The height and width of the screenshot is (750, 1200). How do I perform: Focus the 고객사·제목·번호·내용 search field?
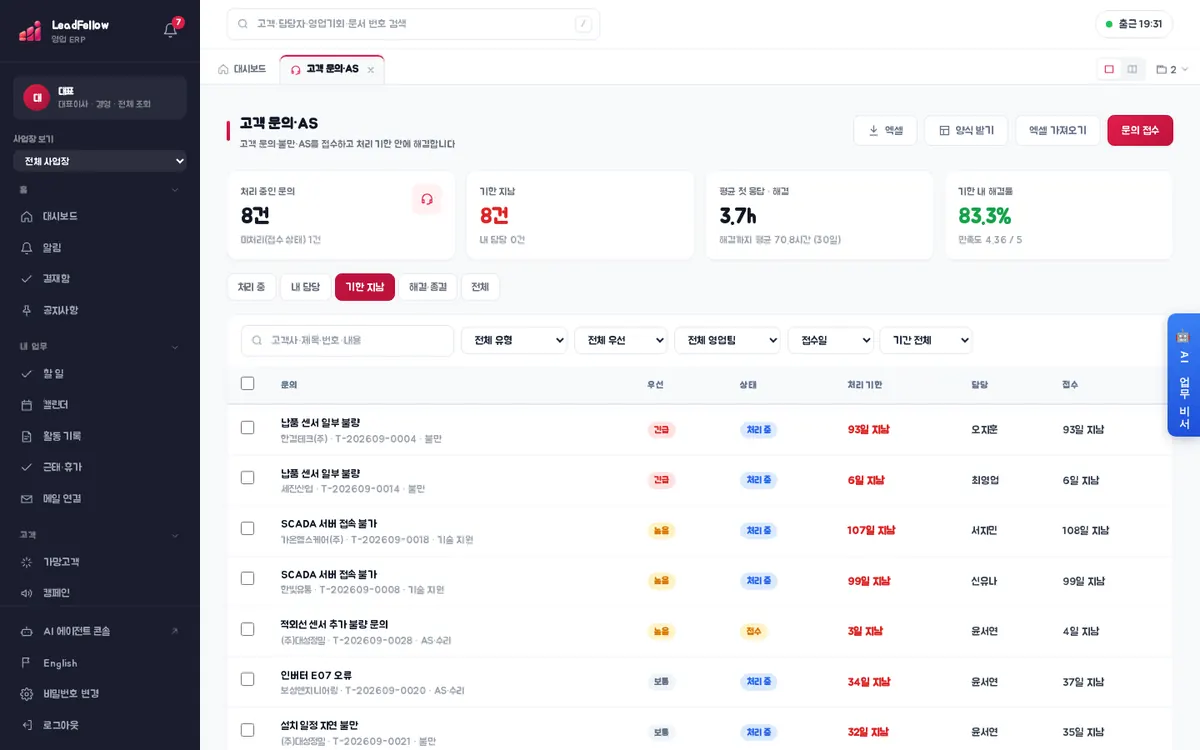(x=347, y=340)
